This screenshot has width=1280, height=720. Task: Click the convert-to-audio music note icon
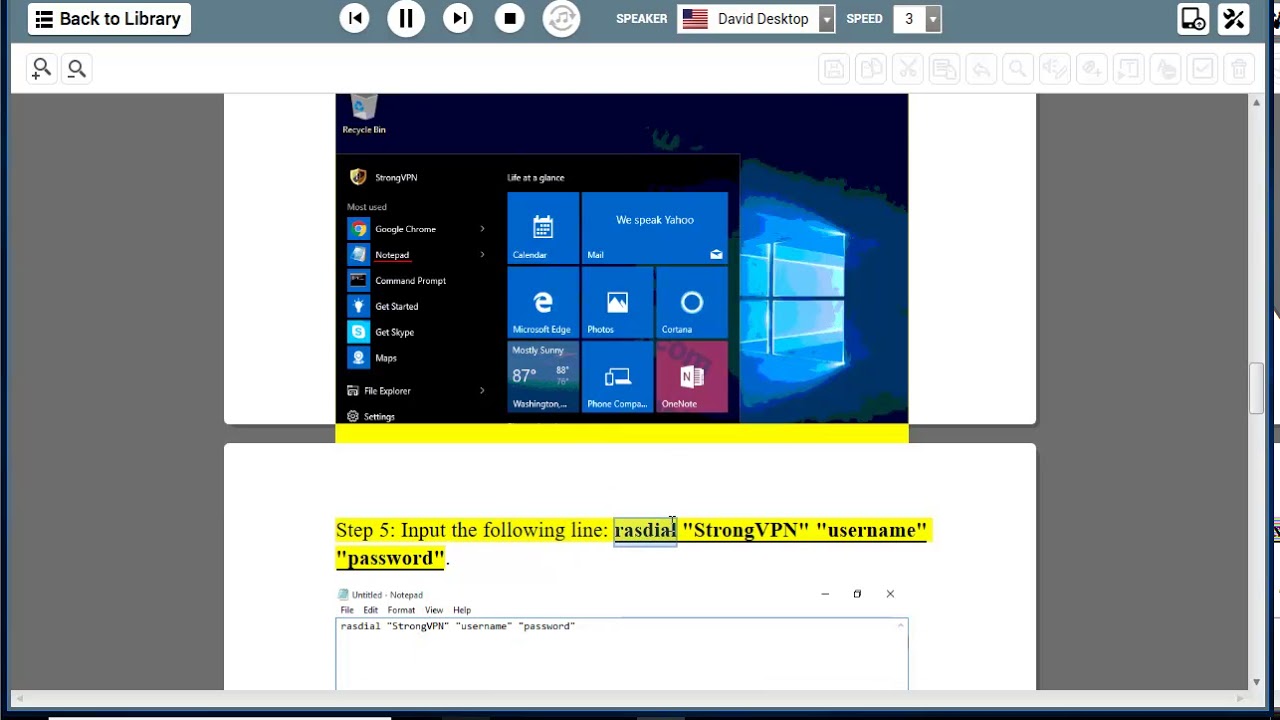coord(562,19)
